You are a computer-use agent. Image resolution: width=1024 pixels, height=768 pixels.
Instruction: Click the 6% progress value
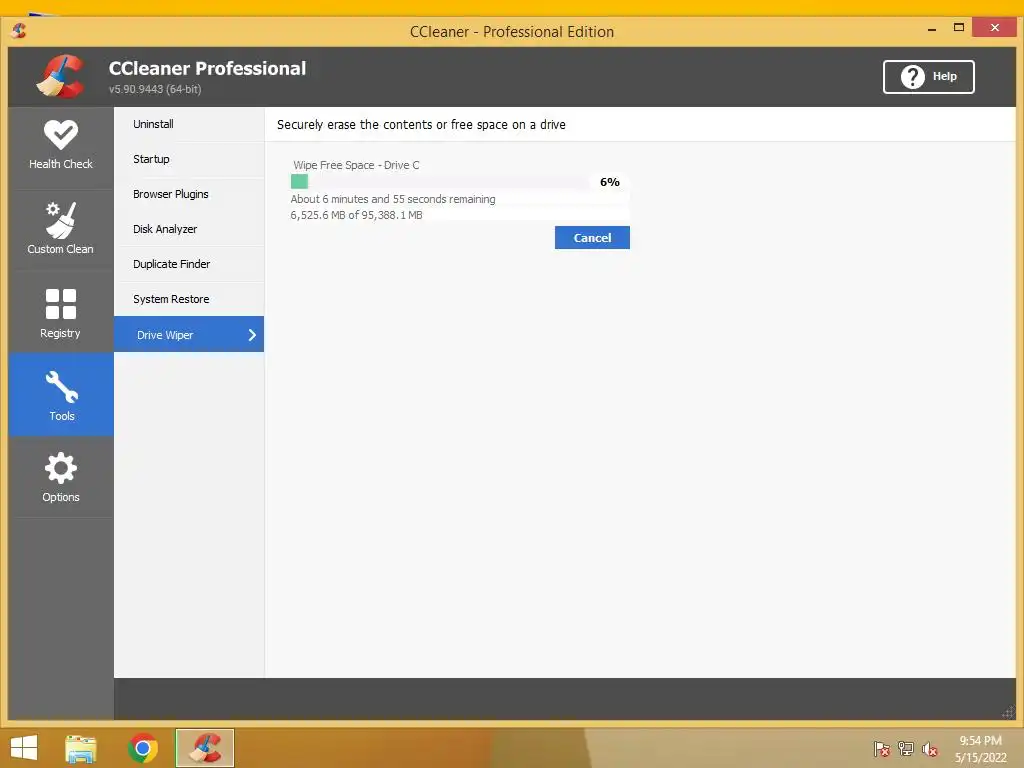[x=610, y=182]
